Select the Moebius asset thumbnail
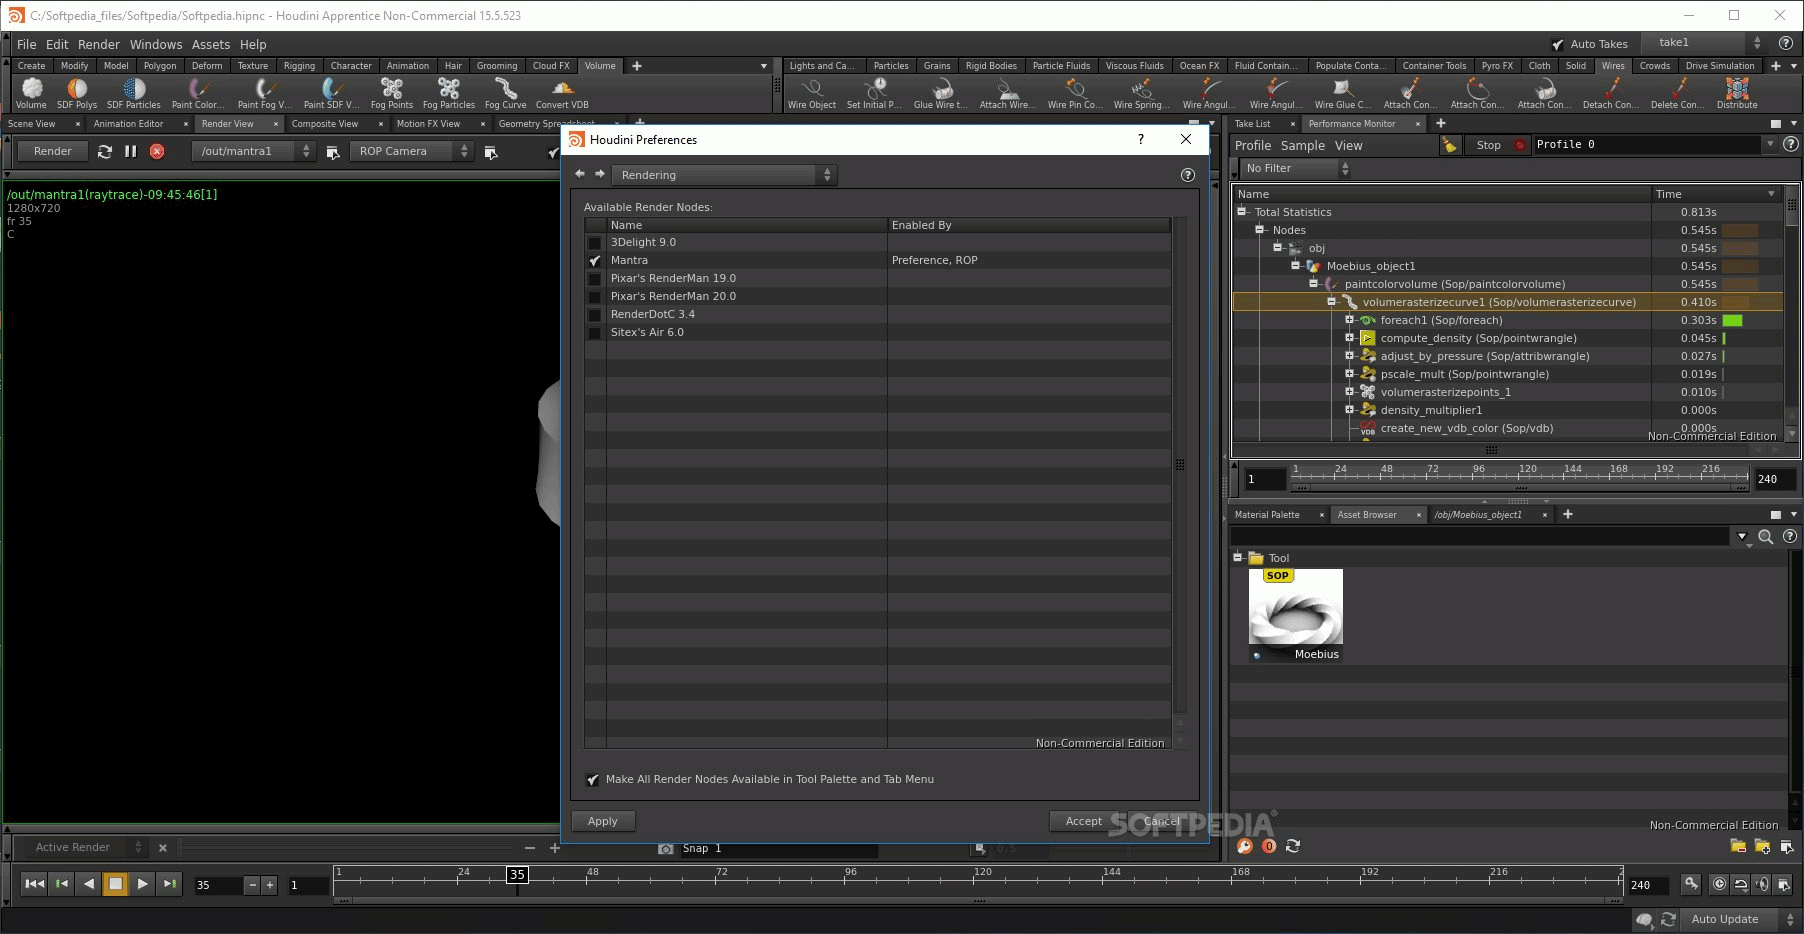Viewport: 1804px width, 934px height. tap(1296, 615)
